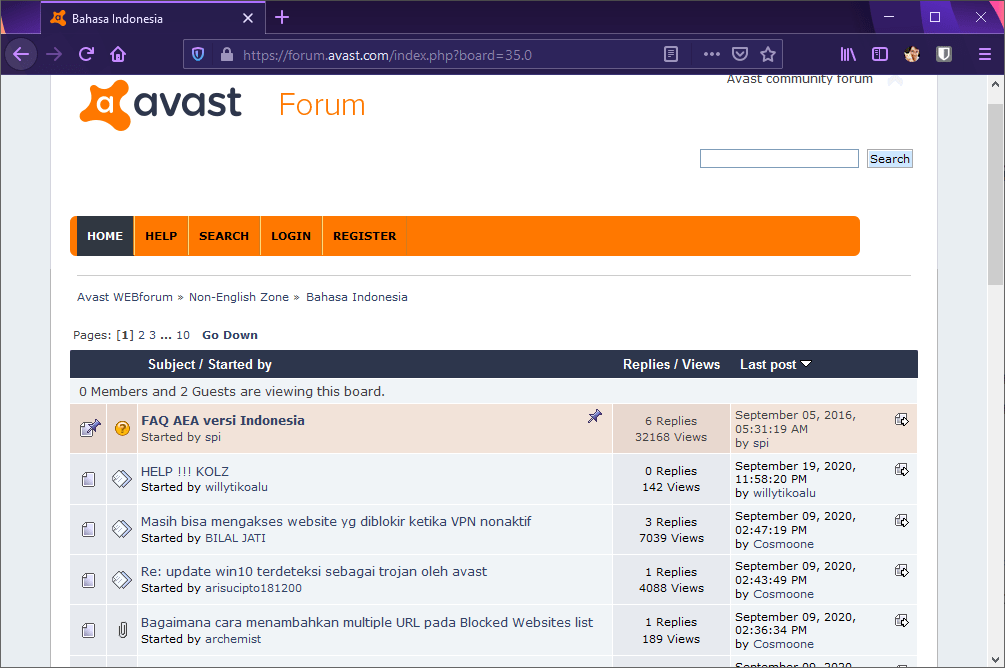Click the tracking protection shield icon
The image size is (1005, 668).
[x=198, y=54]
